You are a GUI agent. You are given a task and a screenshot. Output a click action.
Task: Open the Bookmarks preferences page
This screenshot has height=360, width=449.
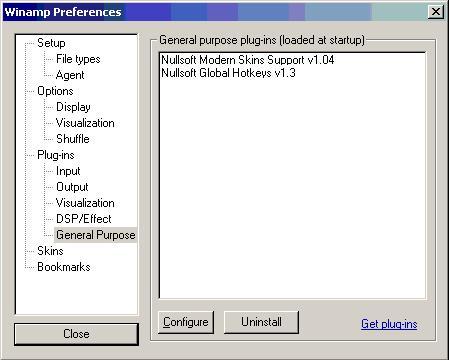tap(64, 267)
